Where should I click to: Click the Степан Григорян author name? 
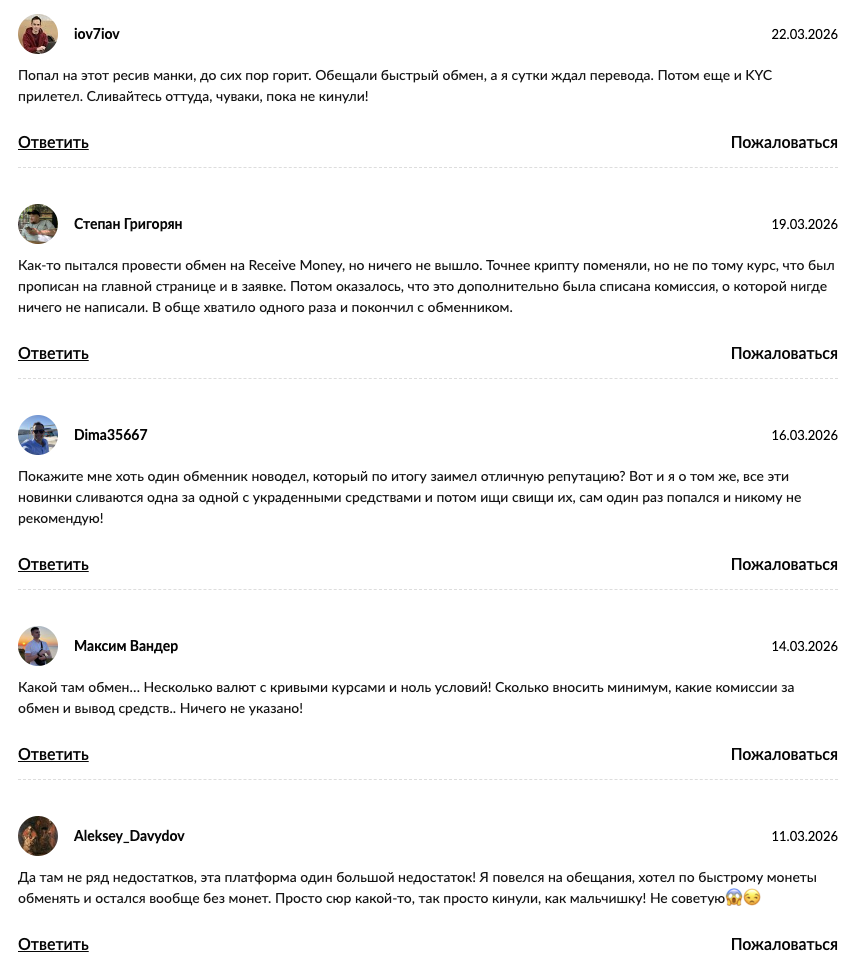[x=128, y=224]
